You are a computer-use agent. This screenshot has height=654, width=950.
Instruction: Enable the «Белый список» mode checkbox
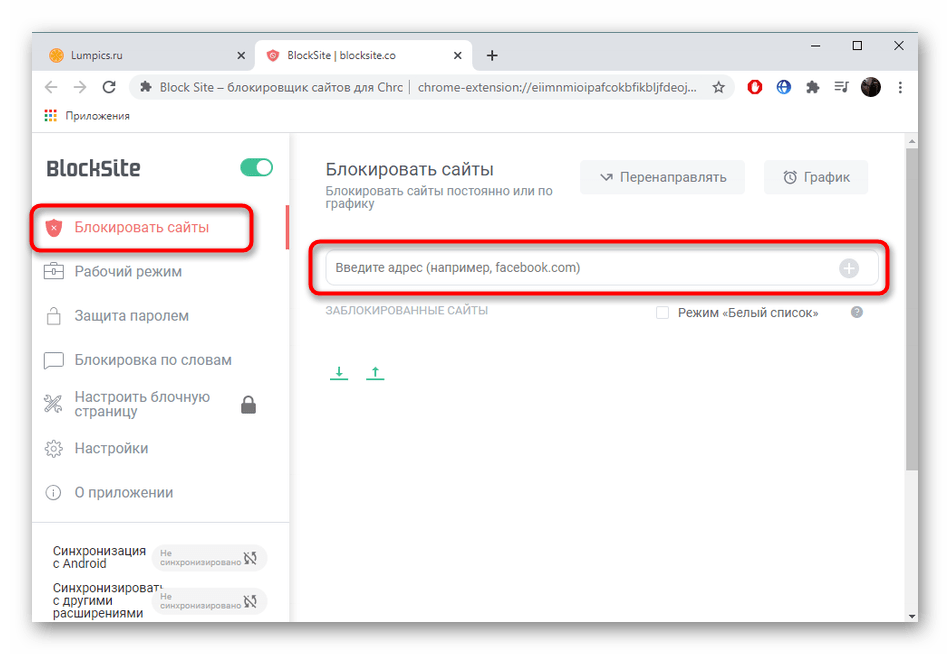click(x=662, y=313)
